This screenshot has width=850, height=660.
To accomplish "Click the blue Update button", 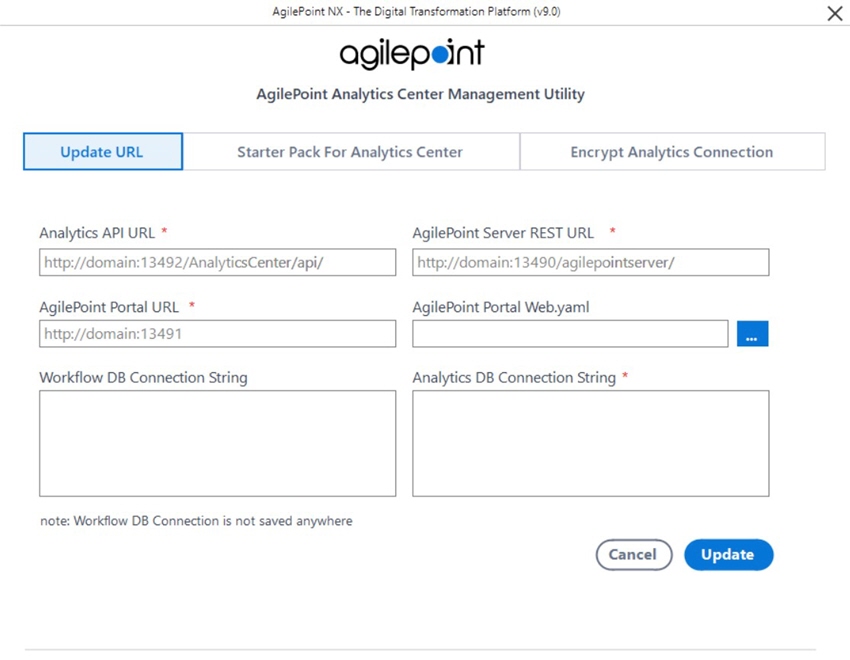I will 729,554.
